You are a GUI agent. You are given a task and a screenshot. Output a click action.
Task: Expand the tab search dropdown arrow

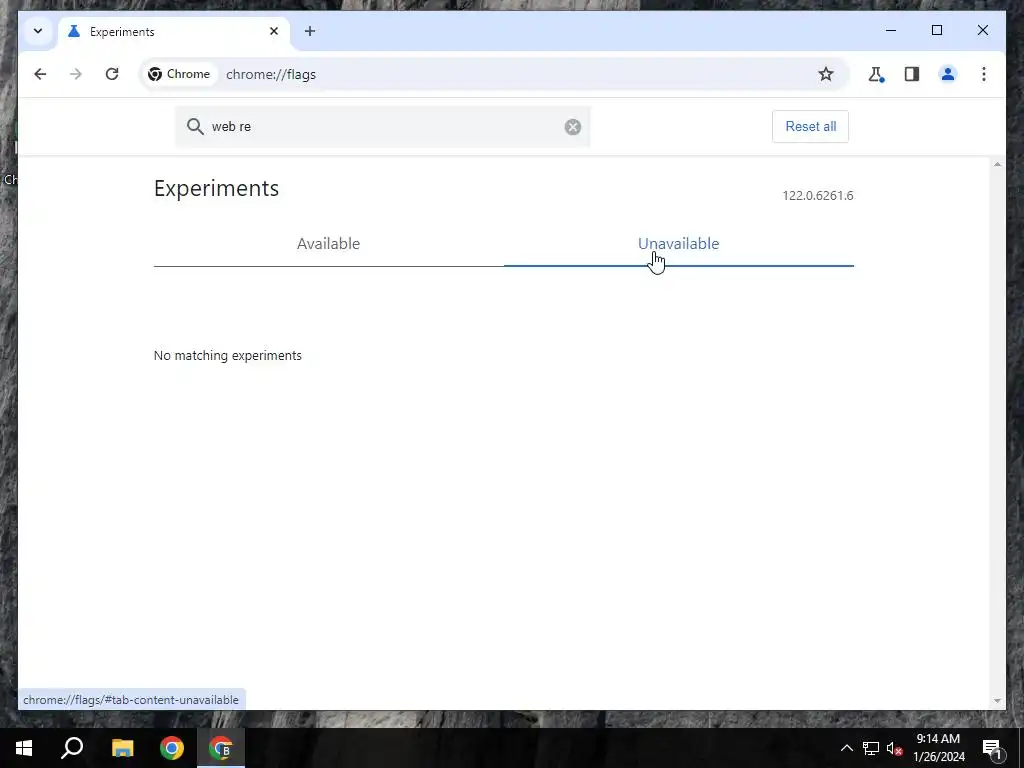(38, 31)
